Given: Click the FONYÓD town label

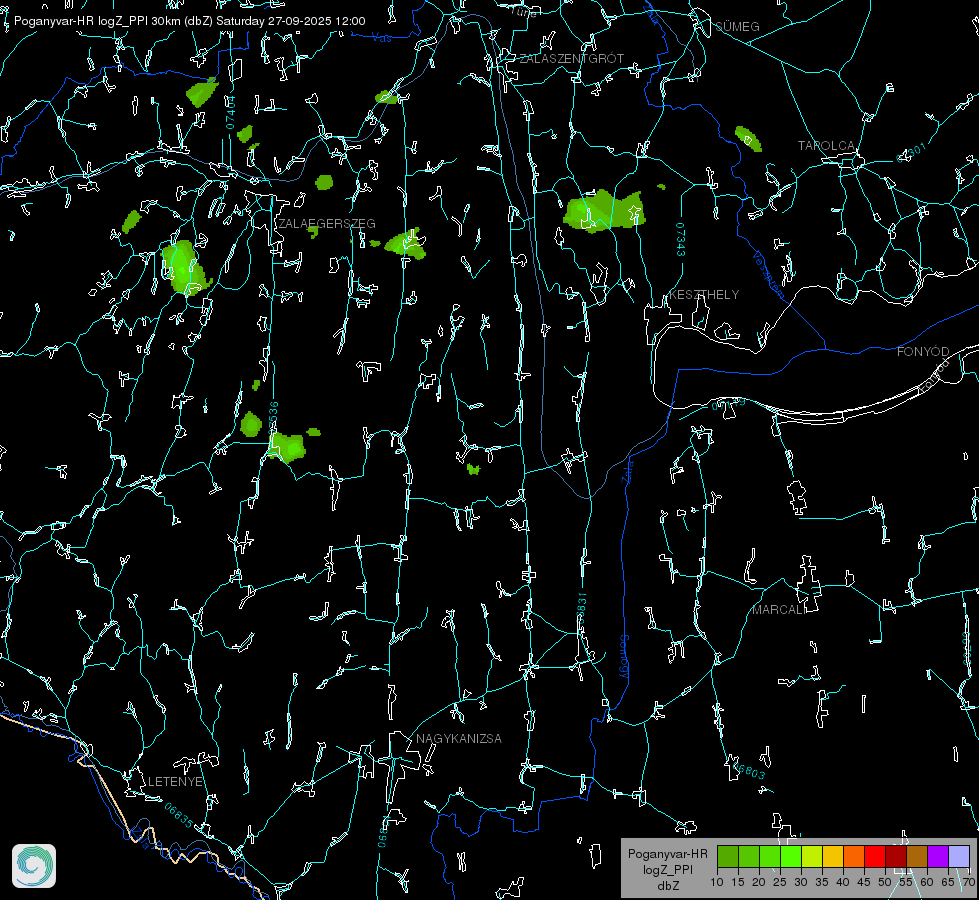Looking at the screenshot, I should pyautogui.click(x=922, y=352).
